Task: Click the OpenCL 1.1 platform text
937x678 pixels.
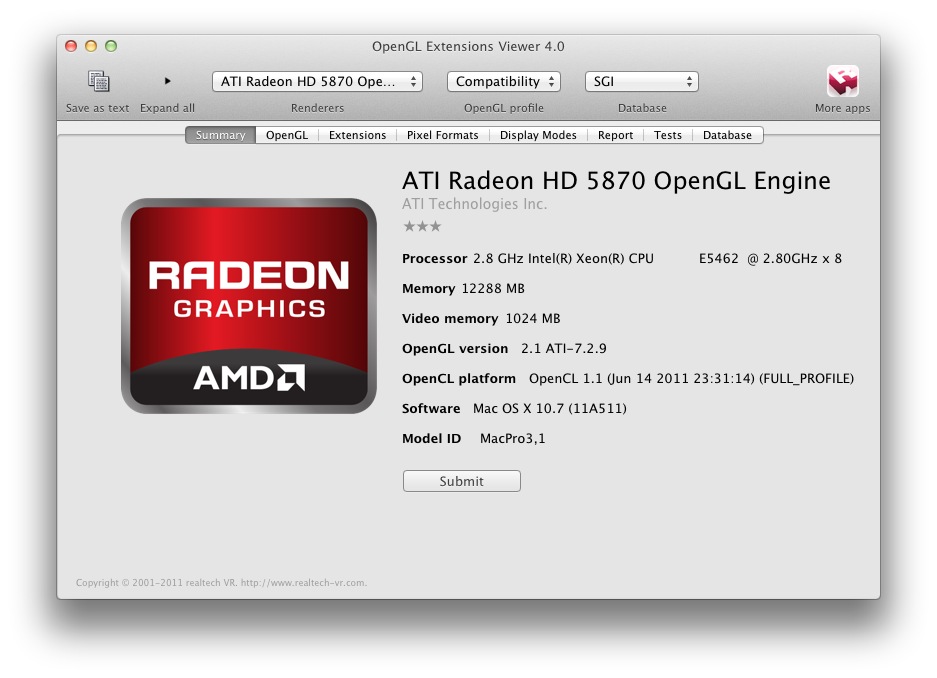Action: tap(691, 379)
